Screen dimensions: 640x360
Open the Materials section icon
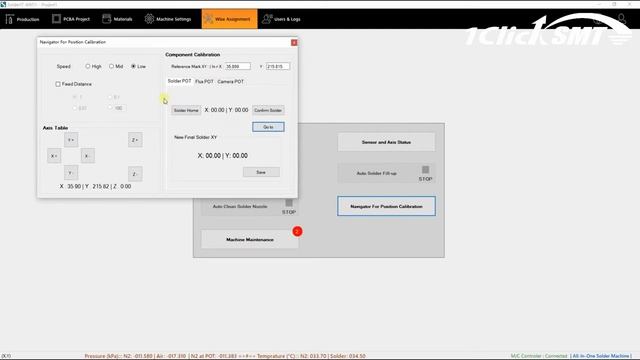(x=107, y=19)
